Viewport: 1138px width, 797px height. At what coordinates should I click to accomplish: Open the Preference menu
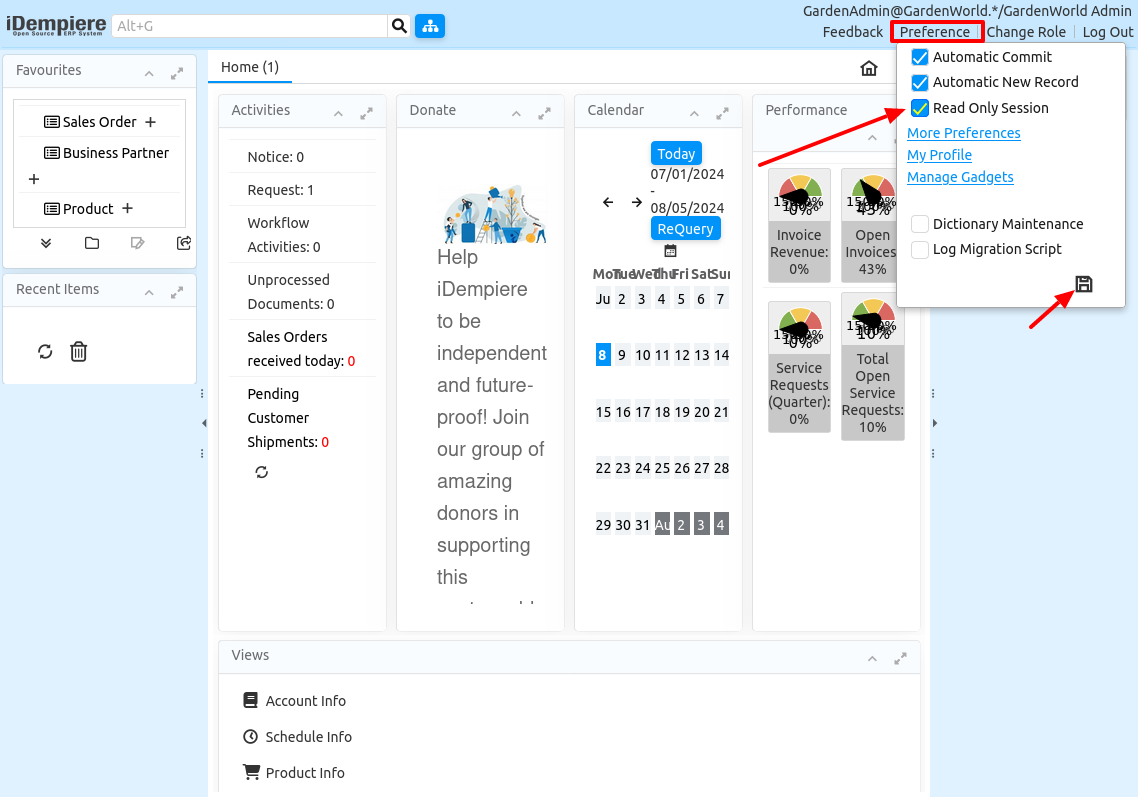[935, 32]
